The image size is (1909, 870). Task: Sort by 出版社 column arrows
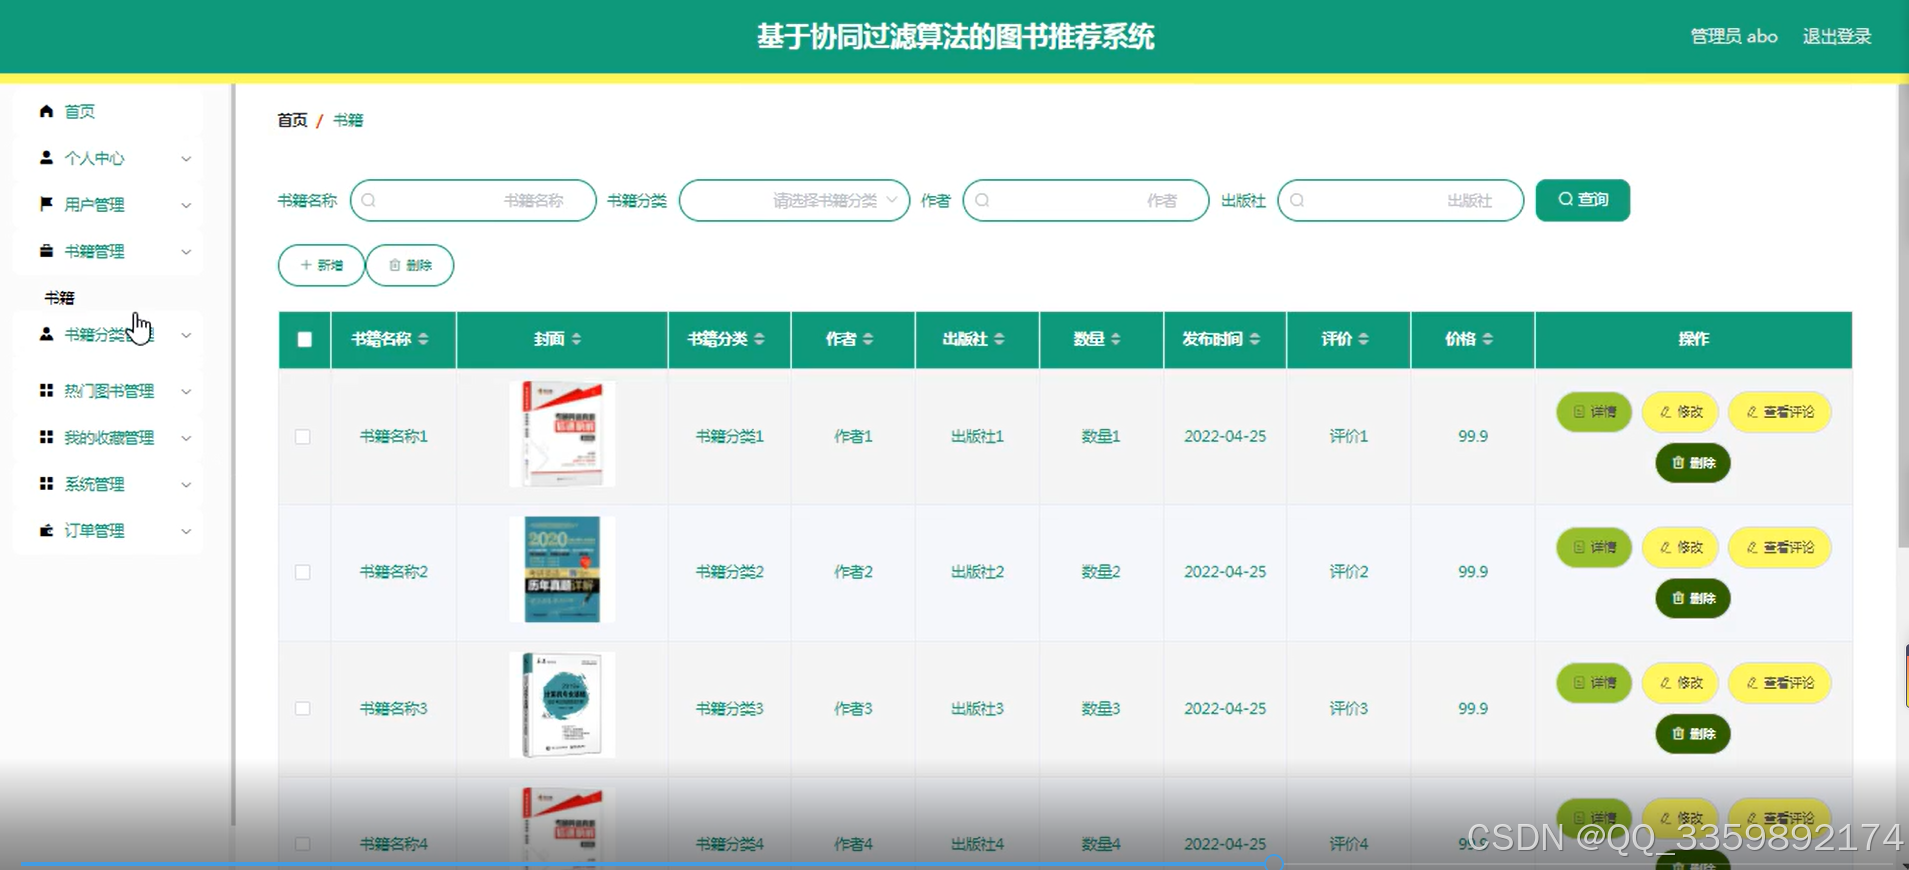click(999, 339)
